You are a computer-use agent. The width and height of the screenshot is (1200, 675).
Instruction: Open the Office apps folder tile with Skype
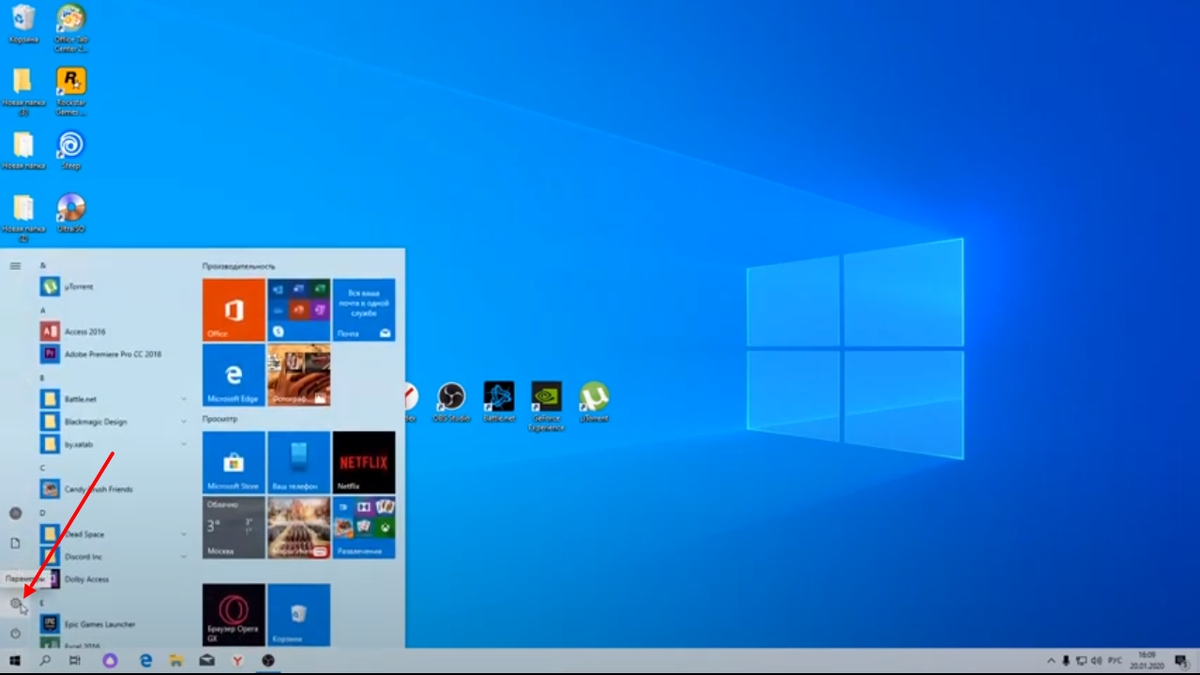click(299, 310)
